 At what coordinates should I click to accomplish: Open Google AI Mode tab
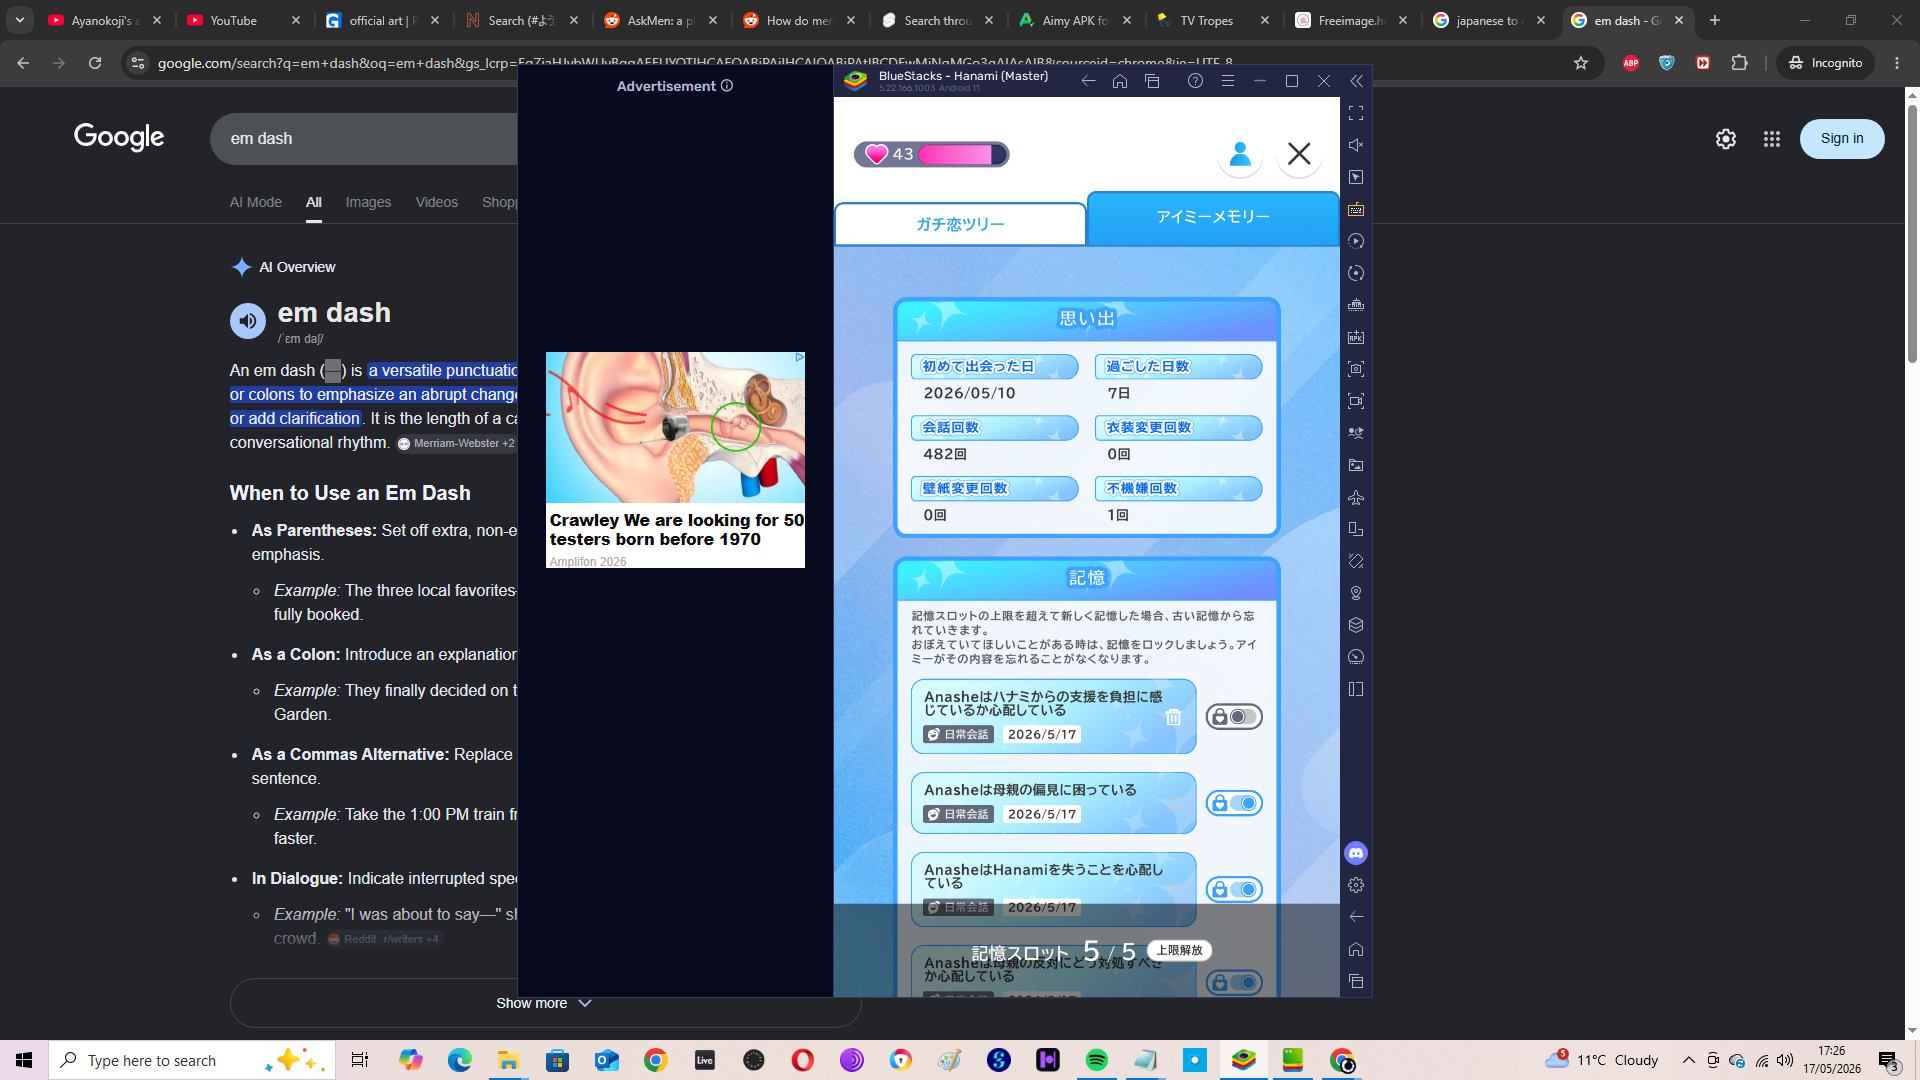(256, 202)
